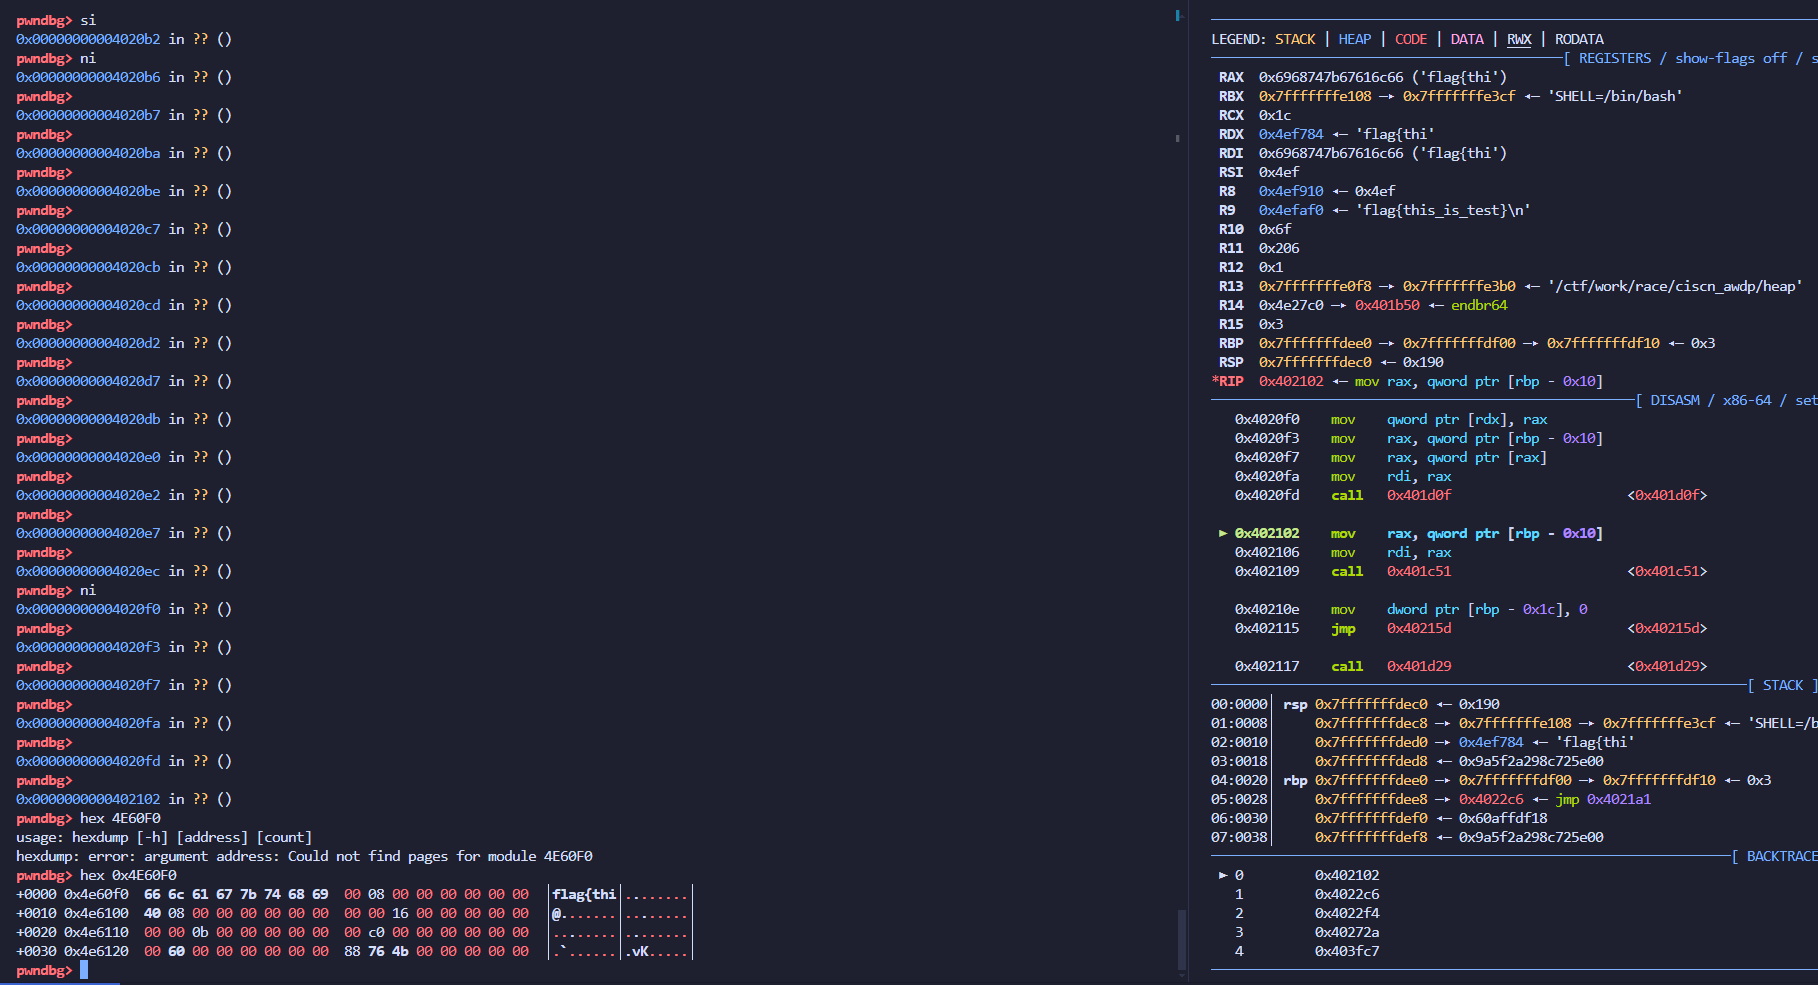Click the pwndbg prompt cursor at the bottom

(x=84, y=970)
